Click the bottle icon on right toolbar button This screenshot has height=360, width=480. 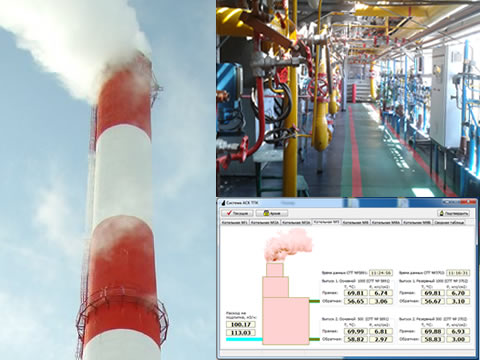[442, 213]
